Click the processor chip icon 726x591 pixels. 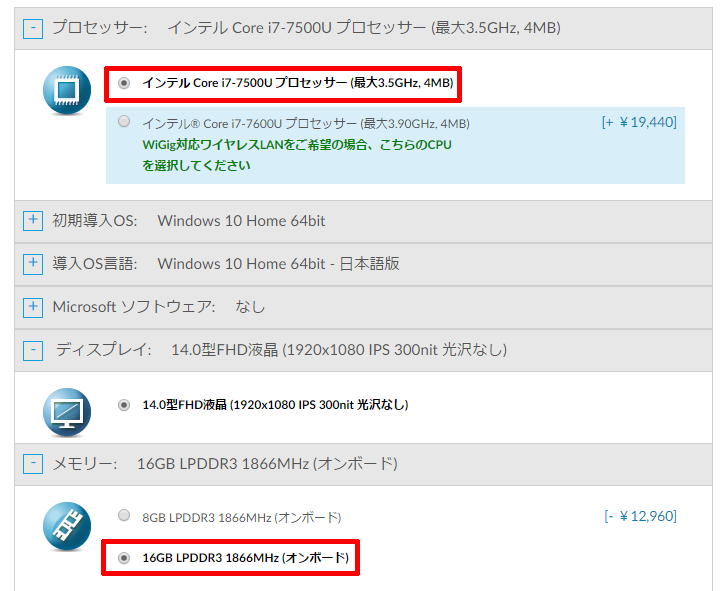point(67,90)
